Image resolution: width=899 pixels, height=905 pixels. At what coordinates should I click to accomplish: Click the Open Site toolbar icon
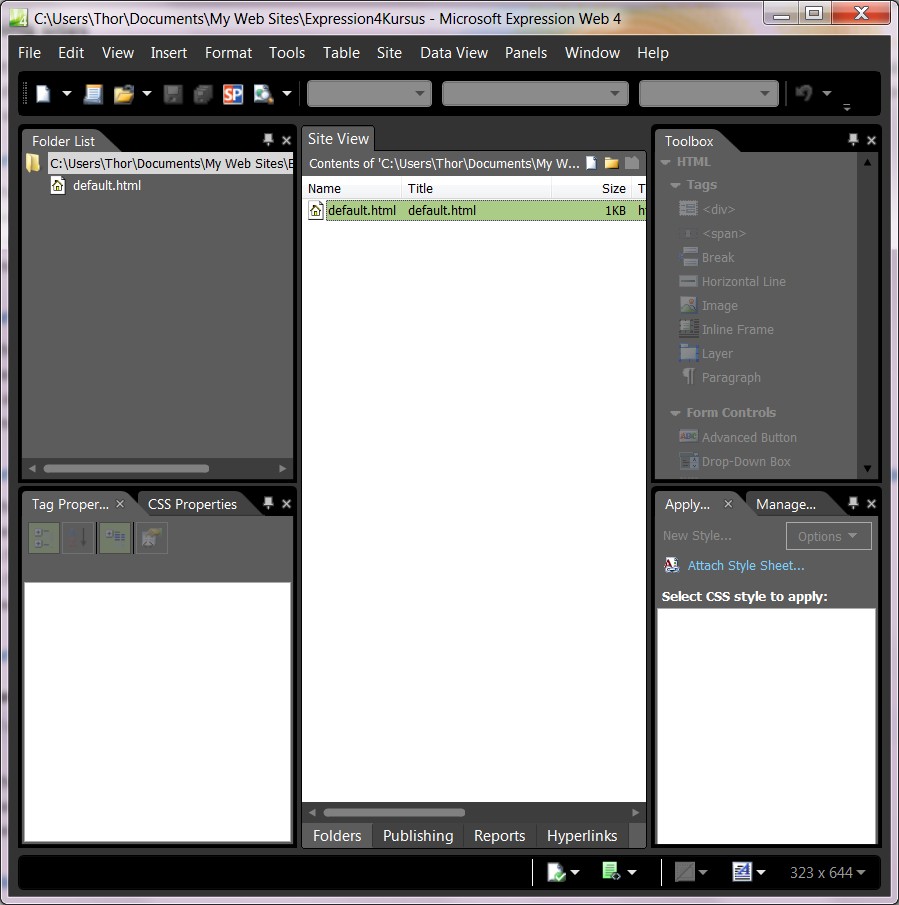(x=93, y=93)
